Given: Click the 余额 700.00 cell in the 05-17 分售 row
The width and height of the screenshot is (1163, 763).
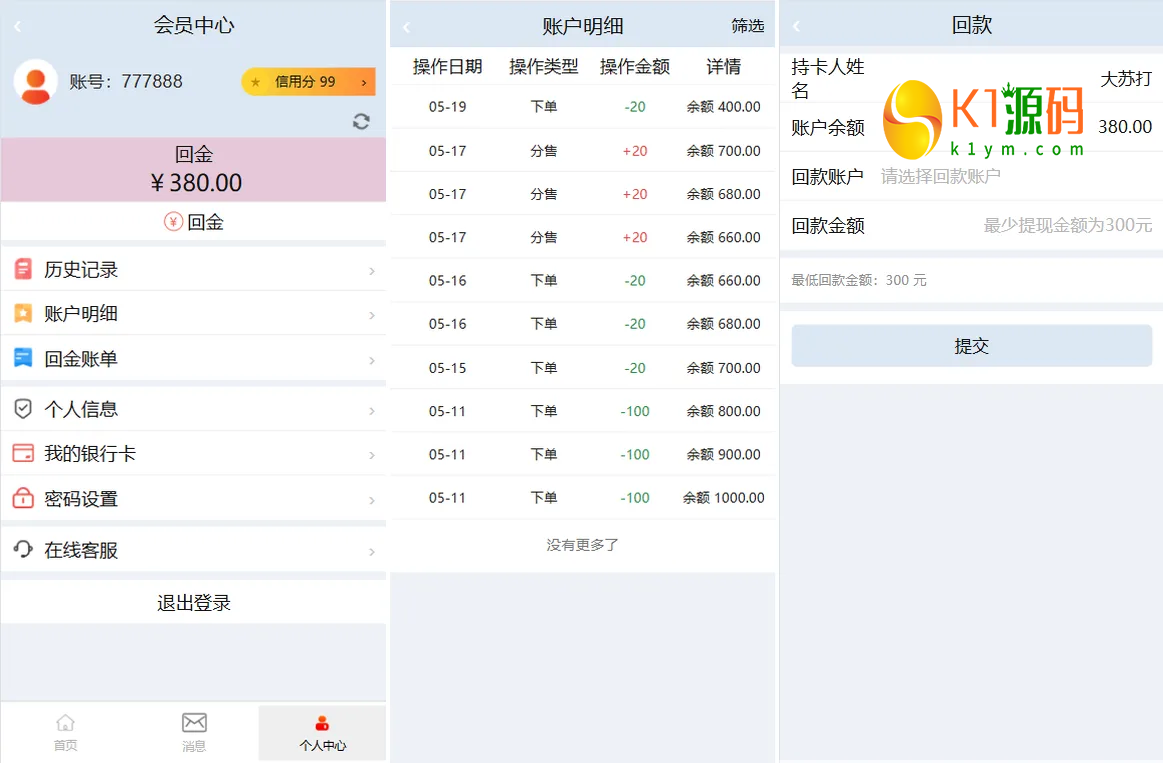Looking at the screenshot, I should tap(723, 151).
